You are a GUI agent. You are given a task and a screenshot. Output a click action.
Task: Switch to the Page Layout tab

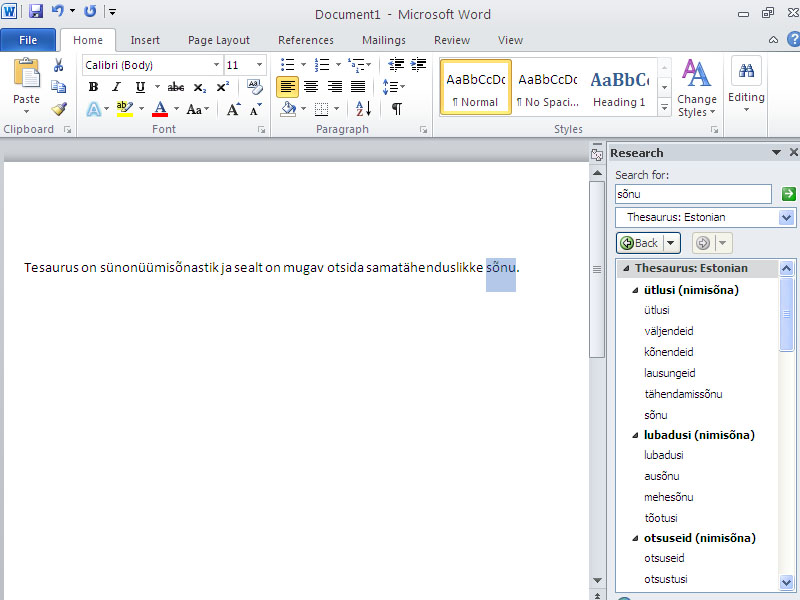219,40
